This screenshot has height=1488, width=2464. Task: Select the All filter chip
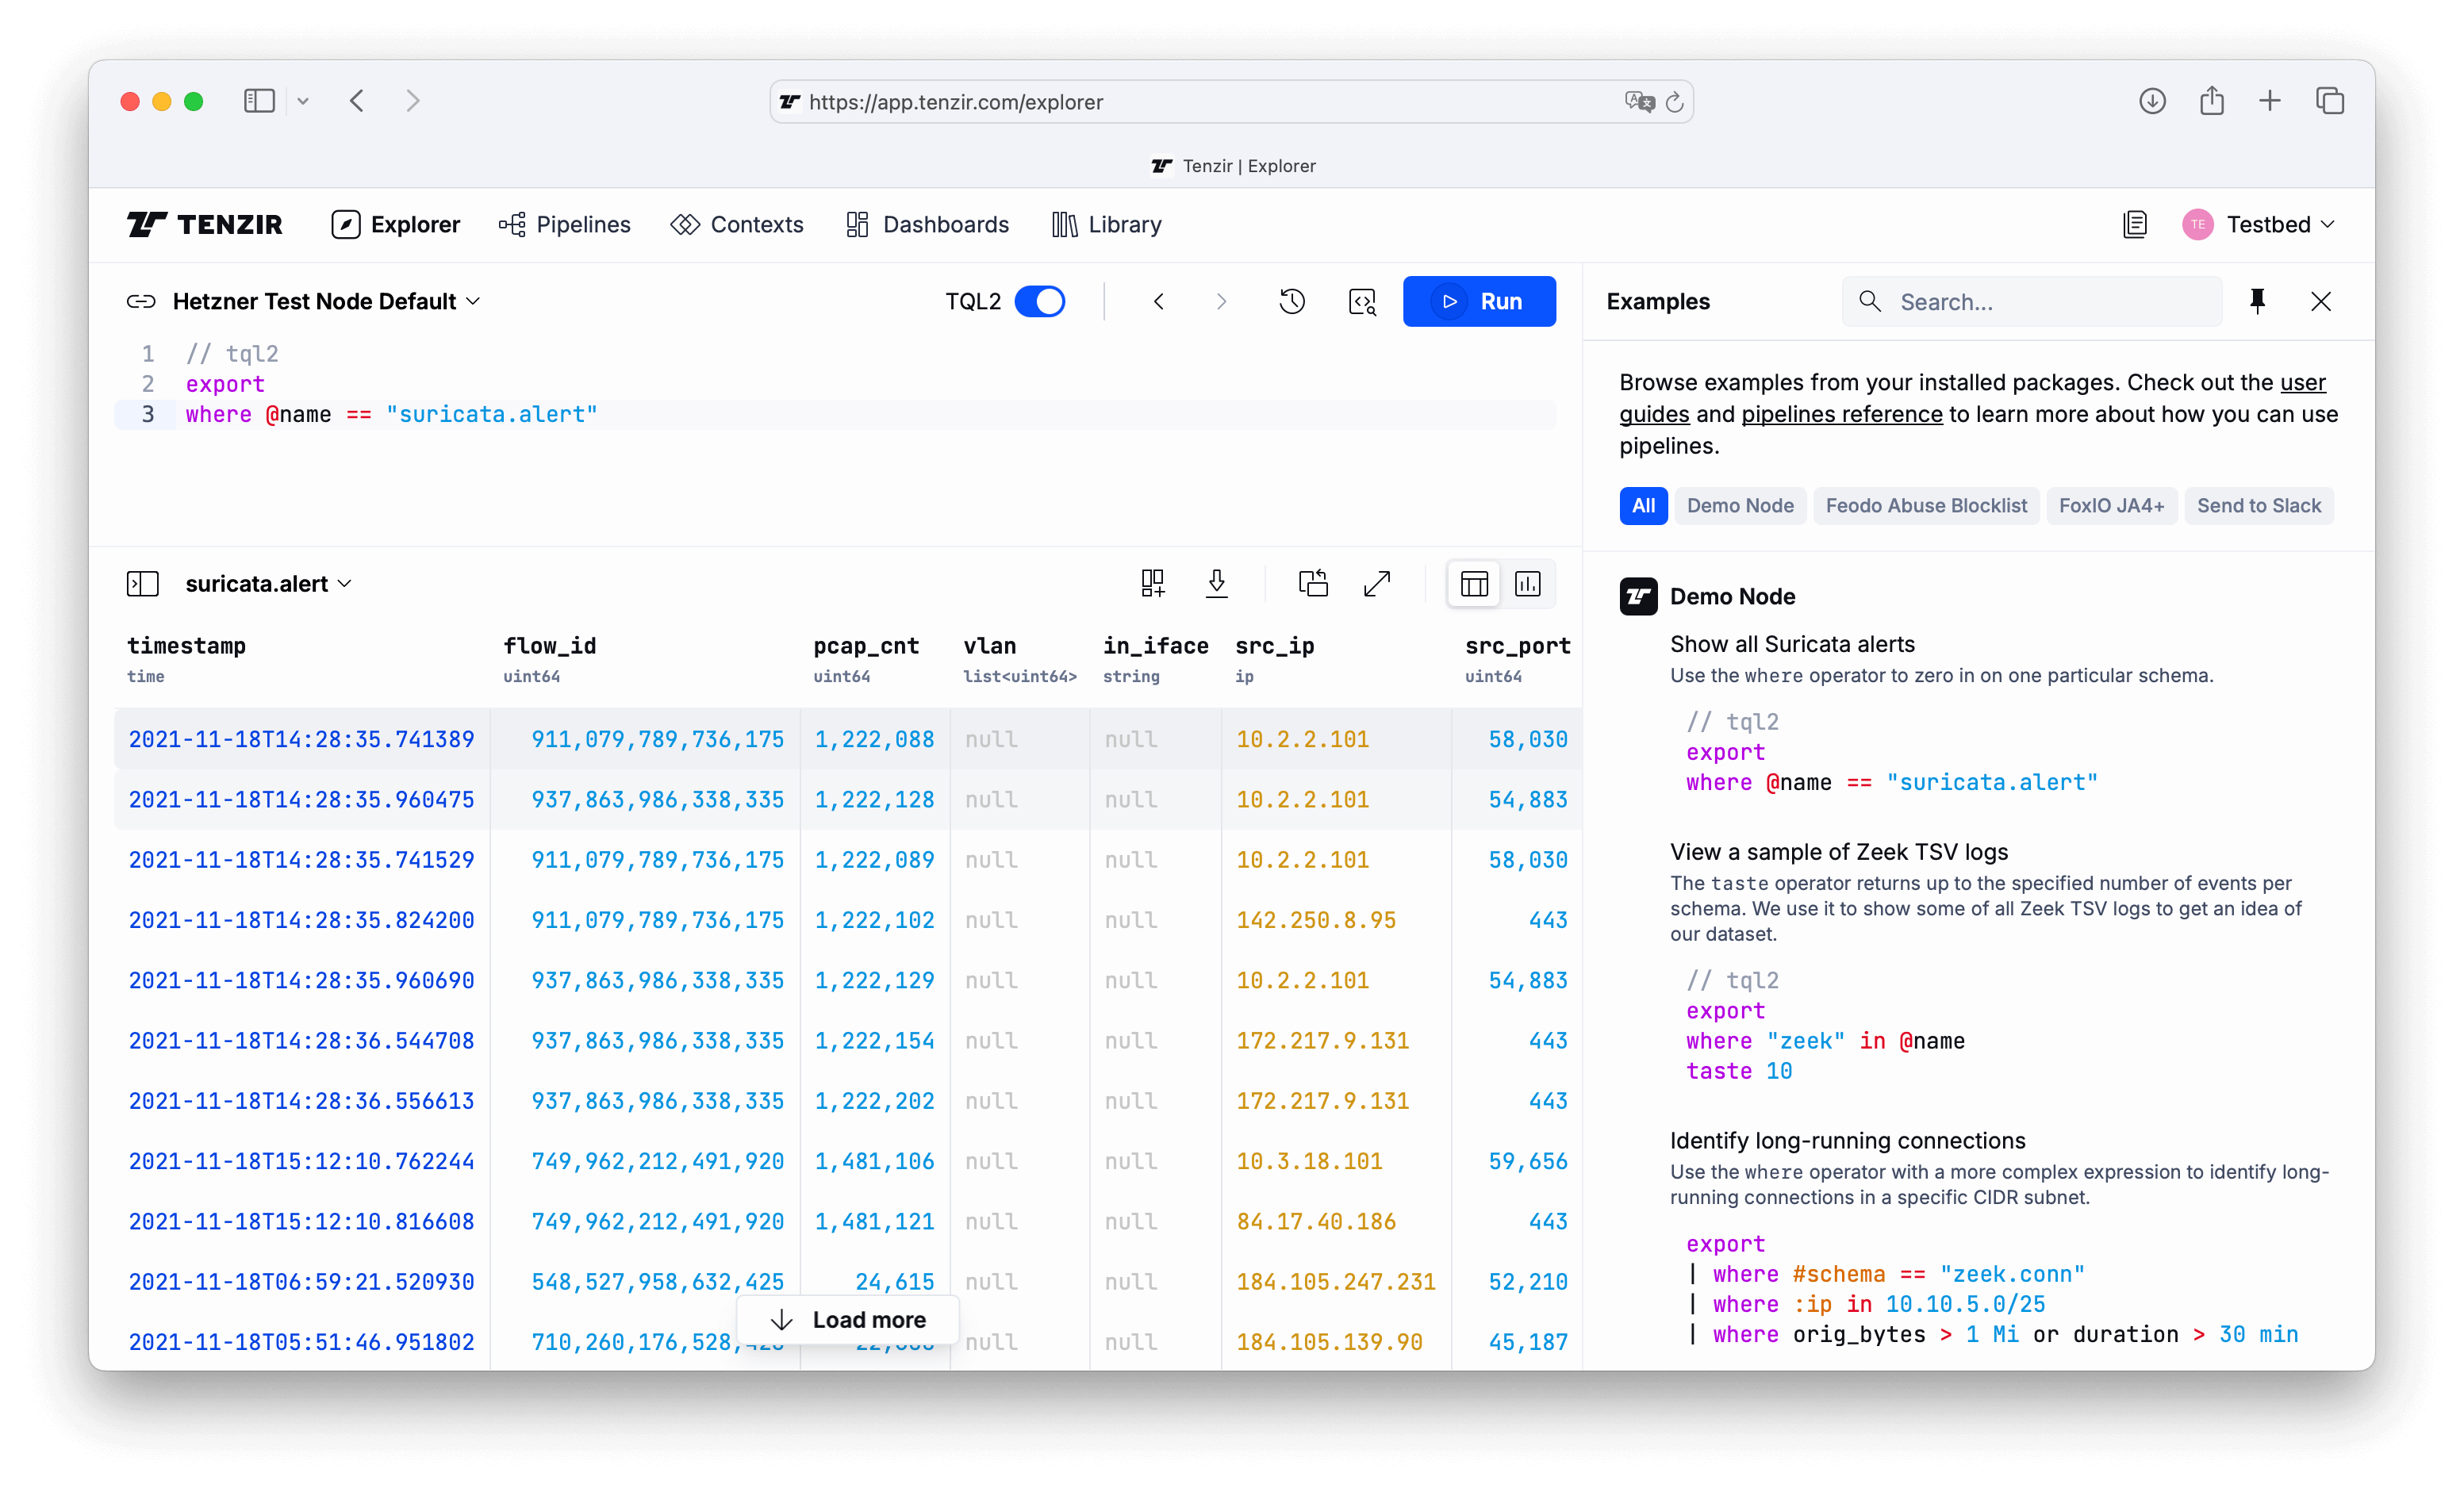pos(1643,506)
